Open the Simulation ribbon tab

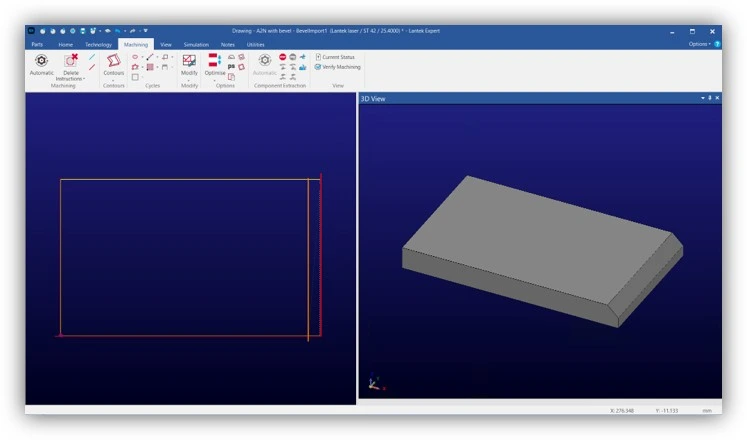tap(196, 44)
